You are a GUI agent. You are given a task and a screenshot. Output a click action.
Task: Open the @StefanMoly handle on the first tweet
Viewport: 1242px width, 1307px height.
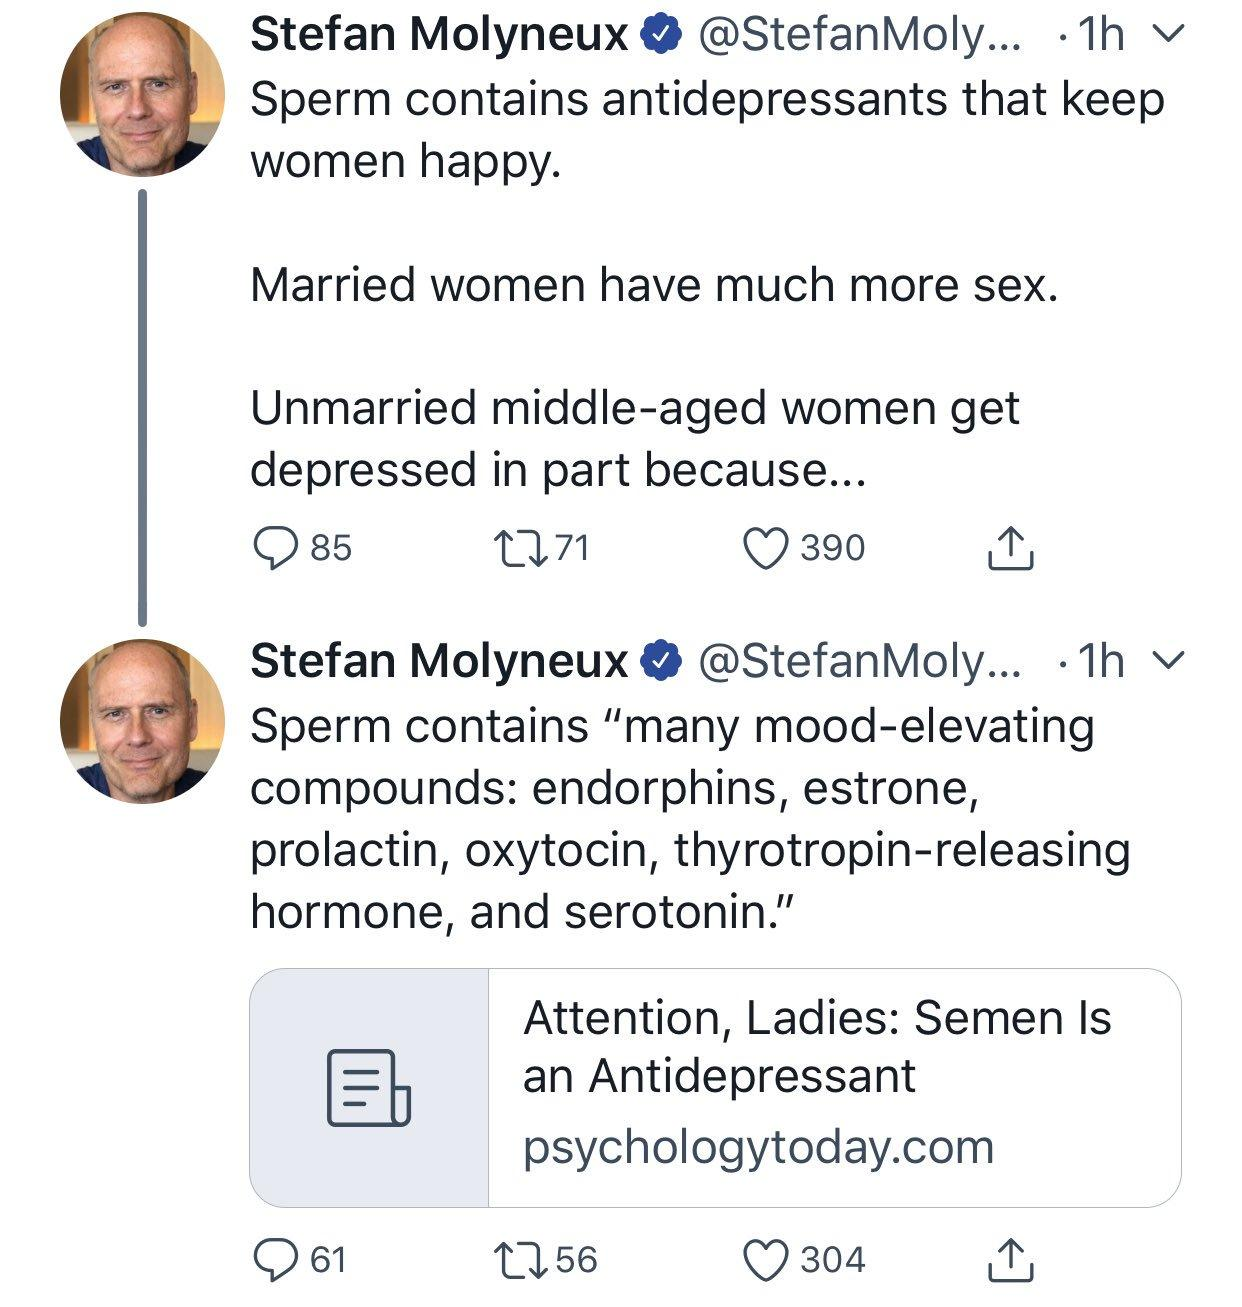coord(858,35)
